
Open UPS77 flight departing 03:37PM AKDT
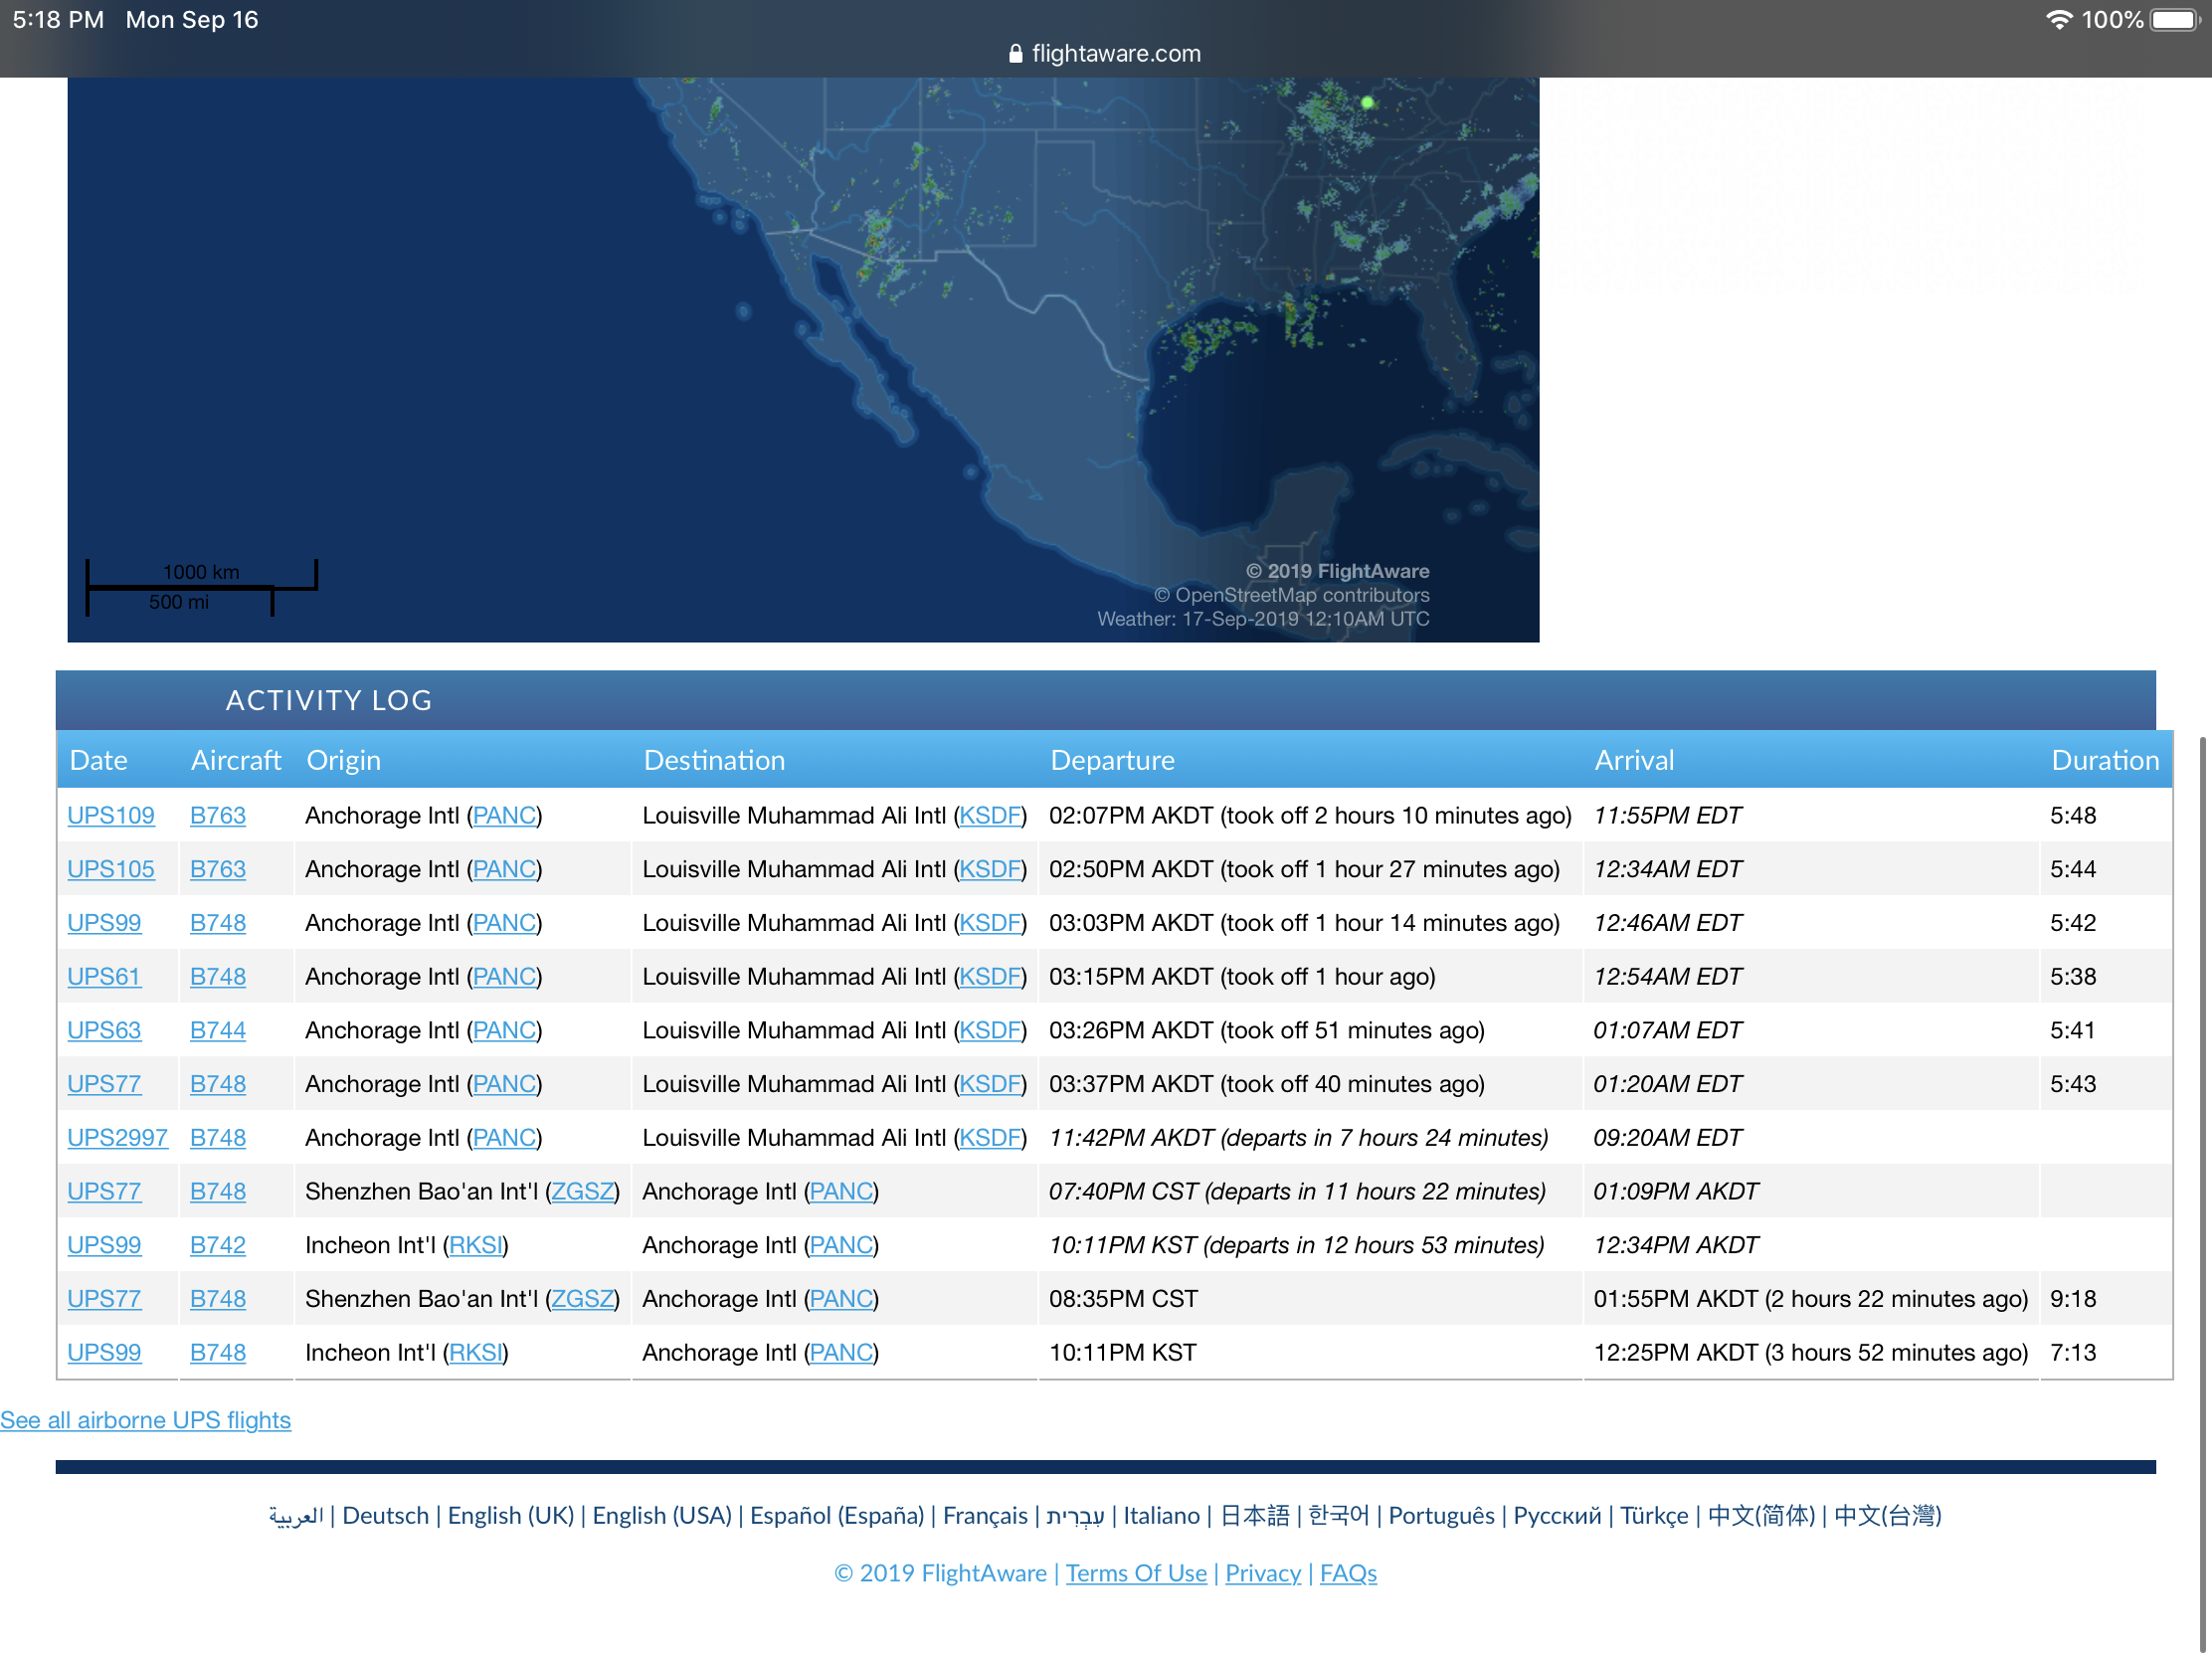104,1085
